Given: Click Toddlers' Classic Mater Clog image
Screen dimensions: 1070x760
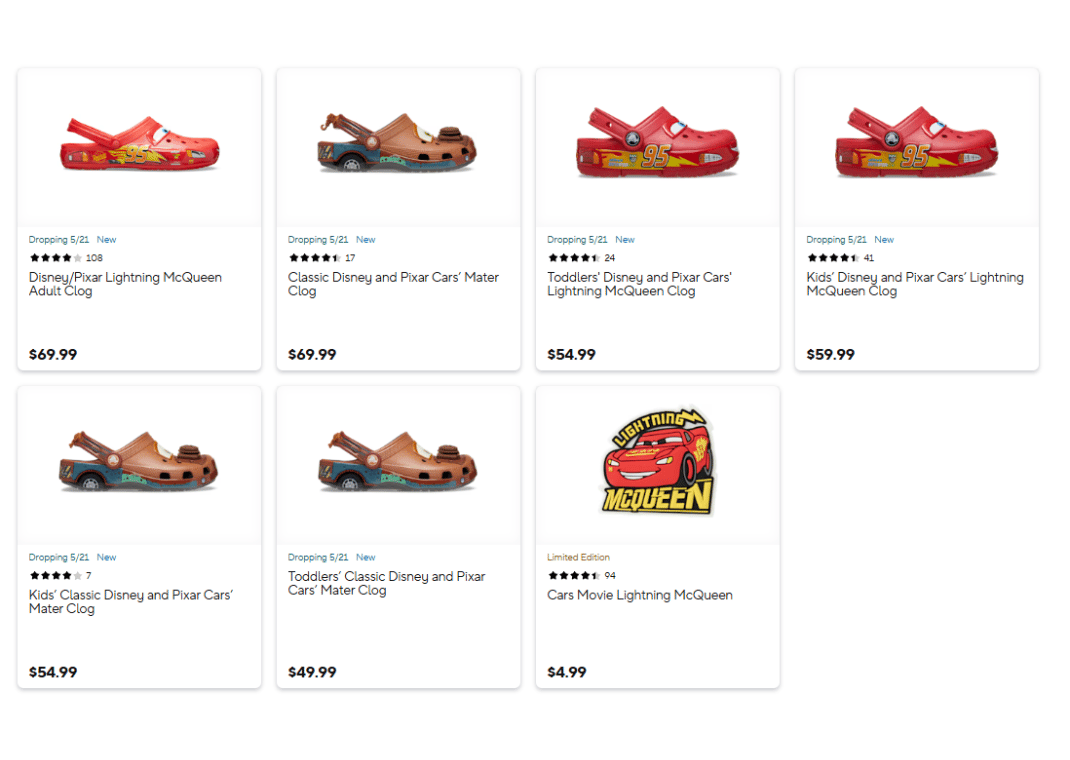Looking at the screenshot, I should point(398,464).
